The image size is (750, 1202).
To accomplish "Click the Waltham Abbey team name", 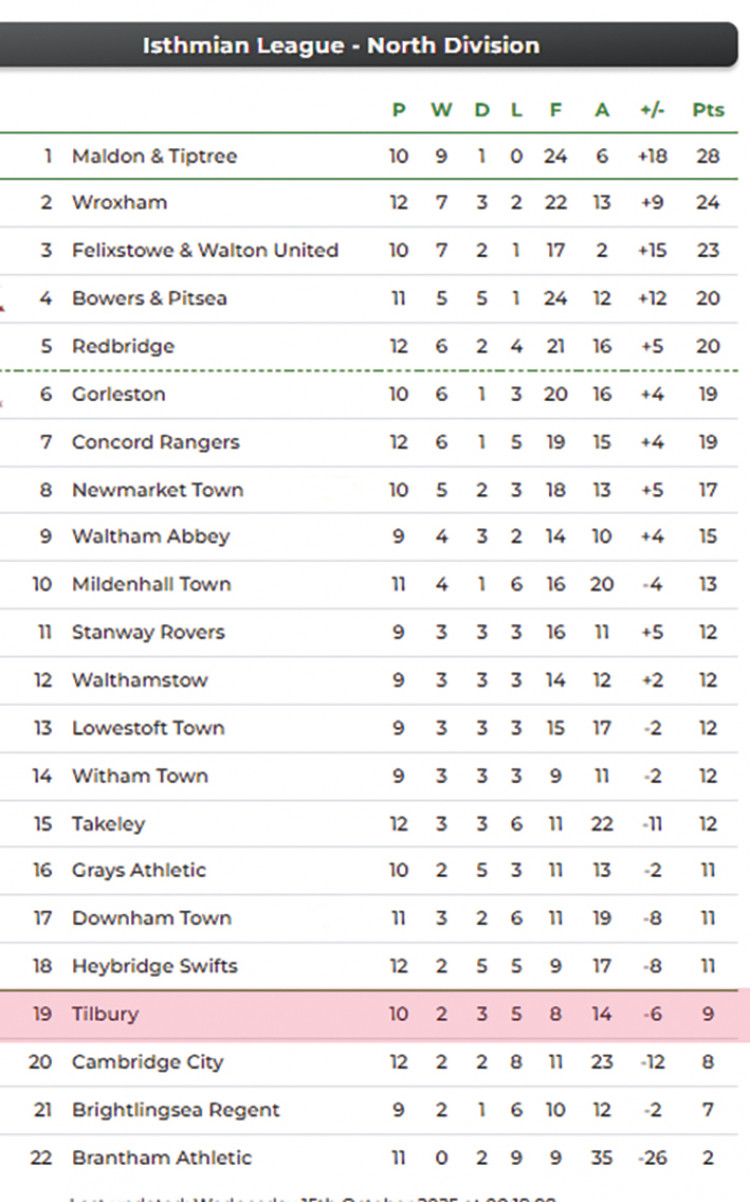I will point(150,536).
